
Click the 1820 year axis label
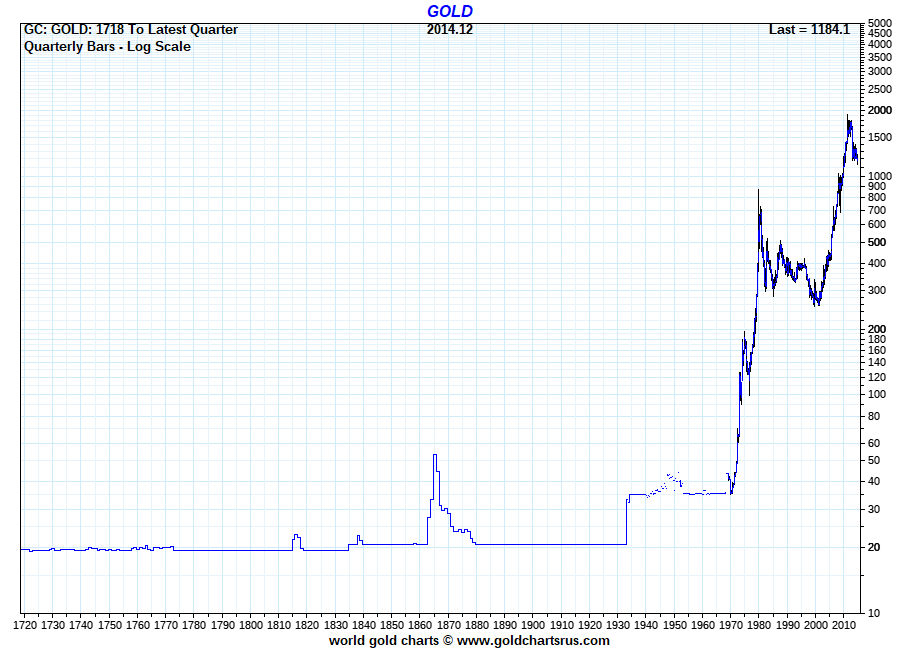tap(307, 625)
